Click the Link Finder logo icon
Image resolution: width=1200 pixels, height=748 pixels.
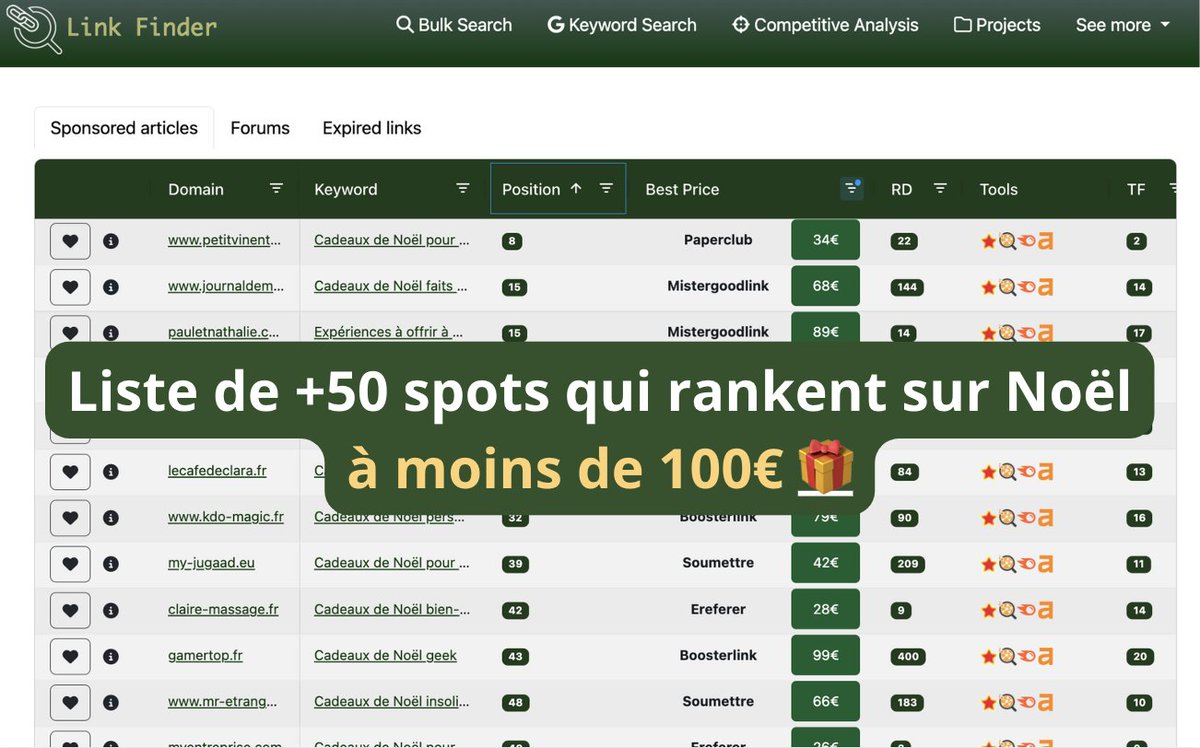32,28
